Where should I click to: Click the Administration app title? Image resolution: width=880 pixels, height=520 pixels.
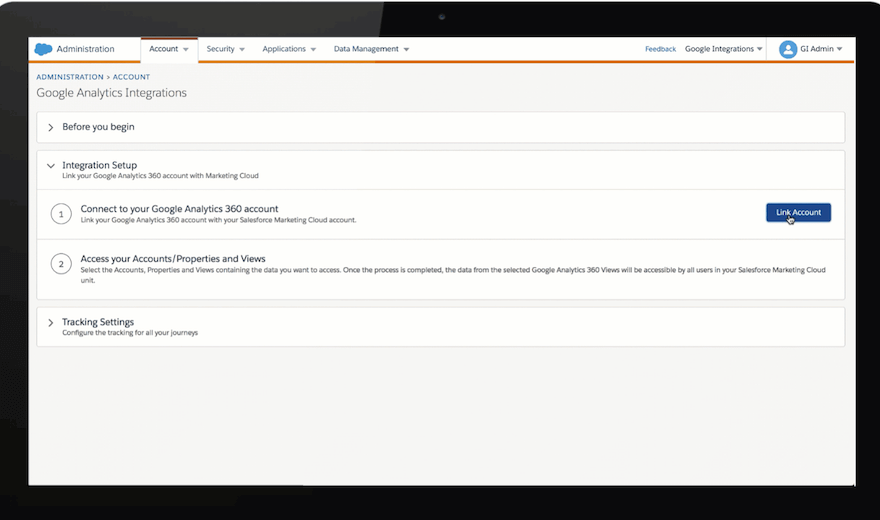pos(85,49)
